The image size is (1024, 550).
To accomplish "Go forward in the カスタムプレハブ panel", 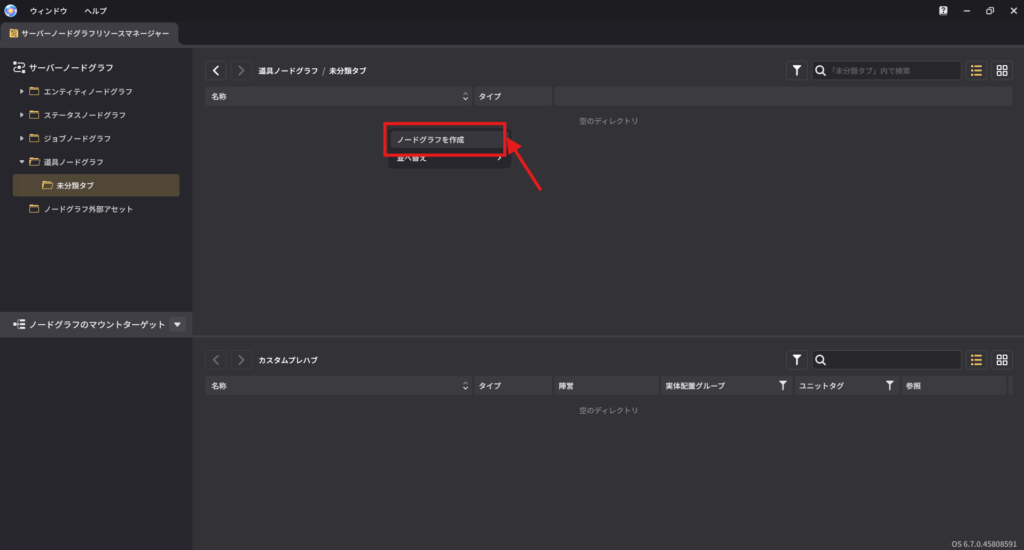I will [x=241, y=360].
